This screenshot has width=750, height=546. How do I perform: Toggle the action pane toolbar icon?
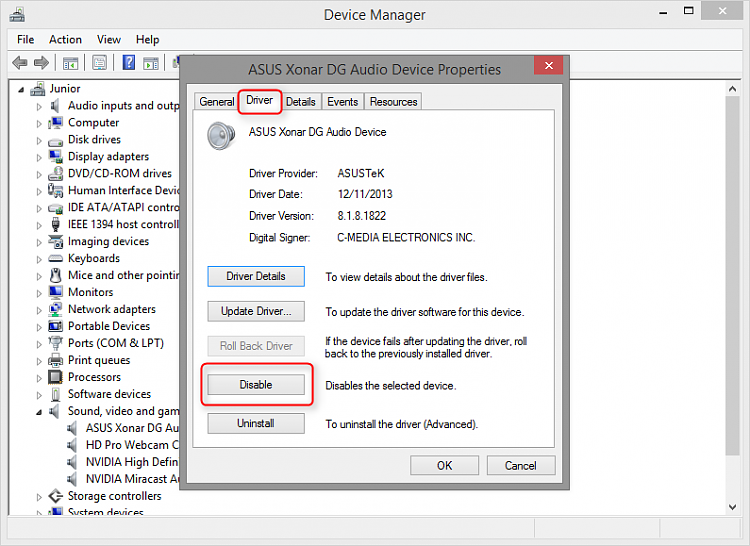click(151, 63)
